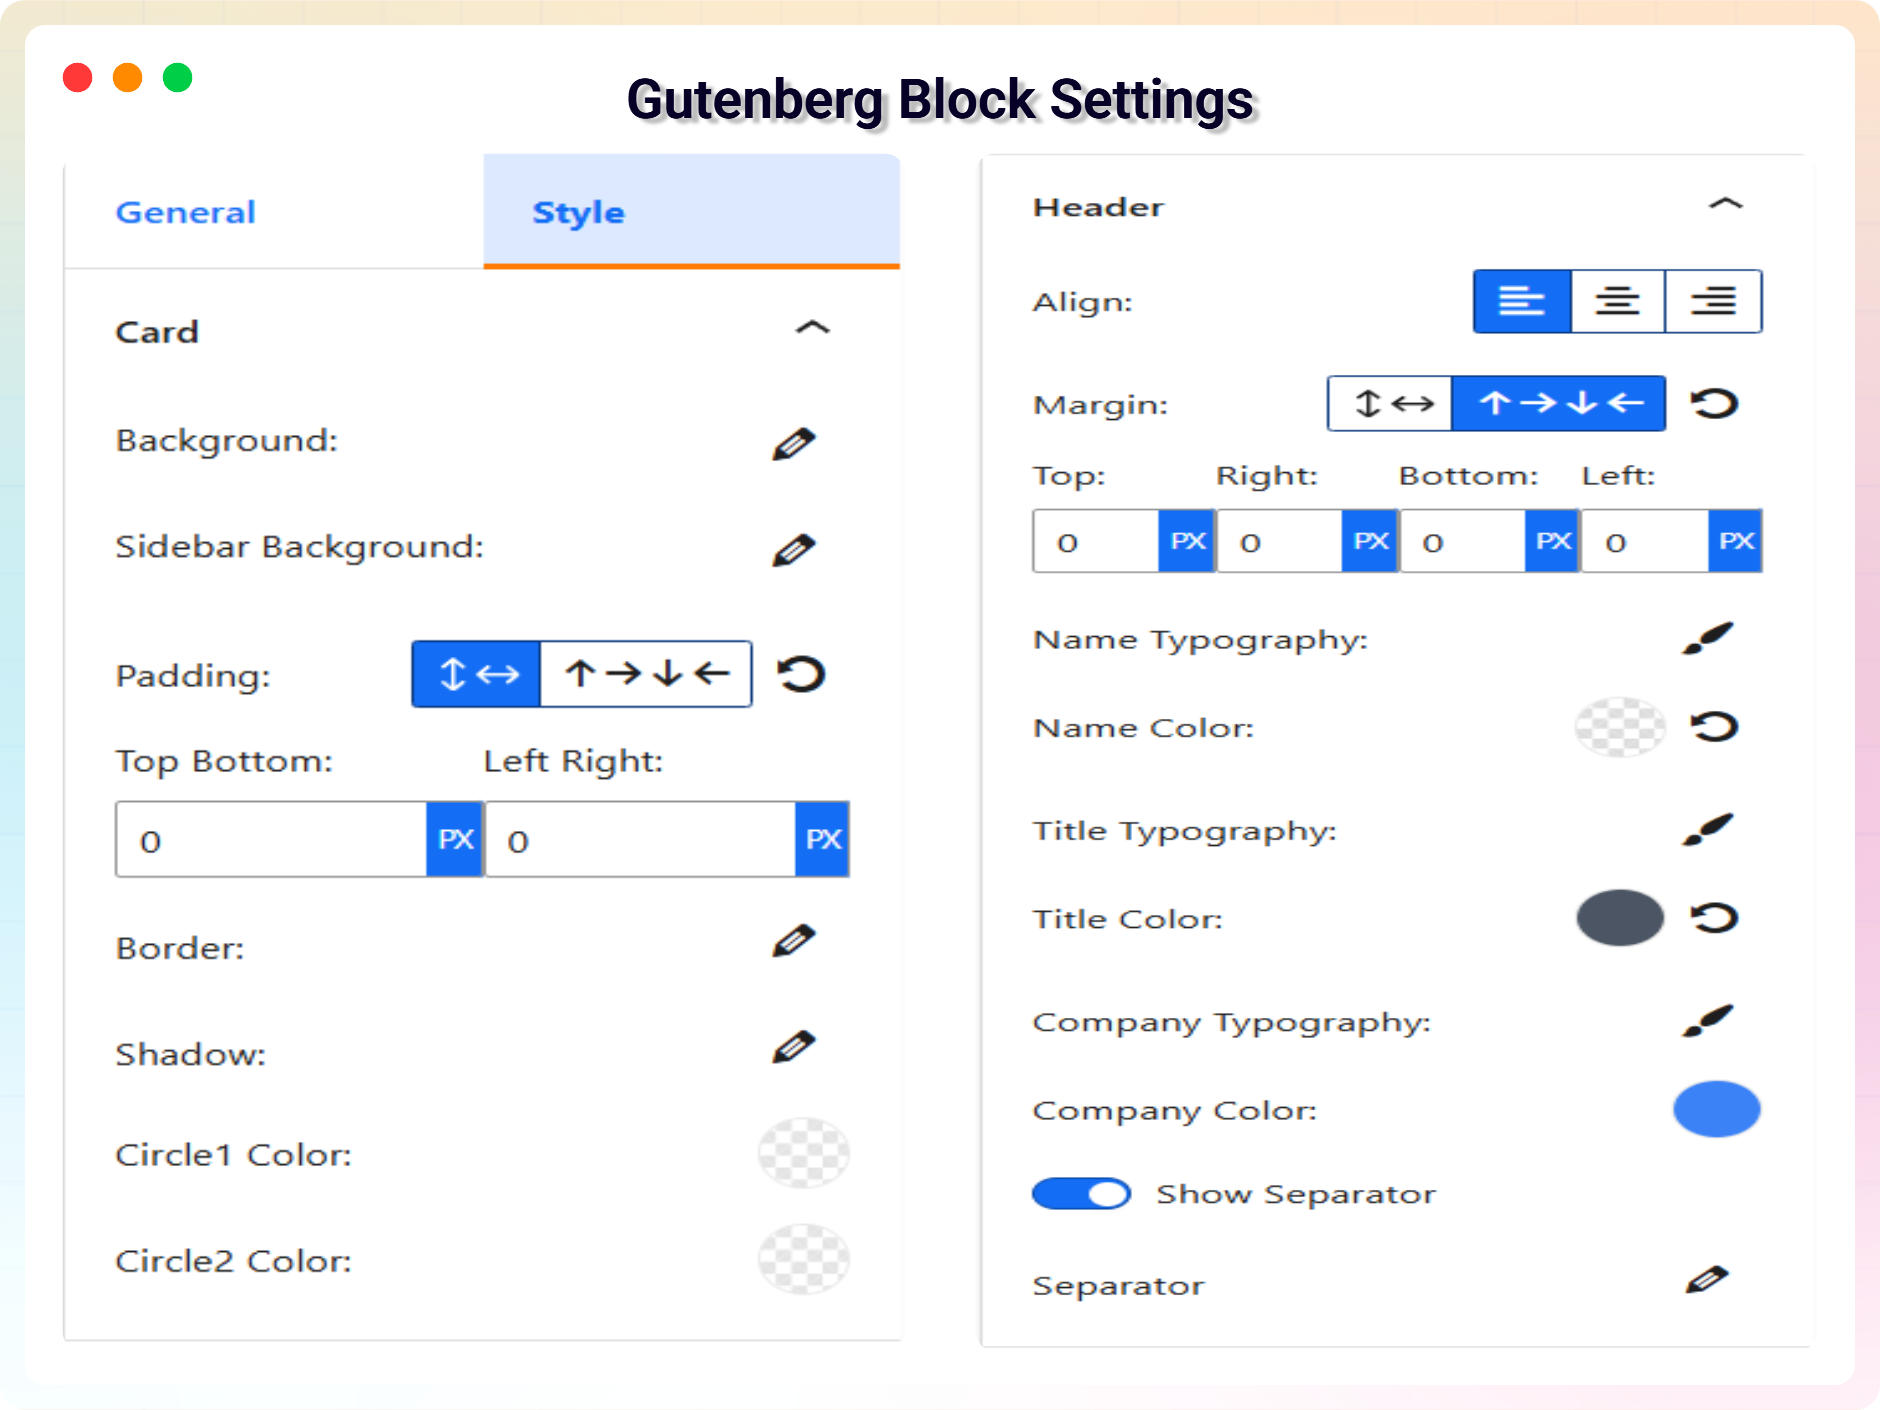The width and height of the screenshot is (1880, 1410).
Task: Click the Sidebar Background pencil icon
Action: (x=794, y=549)
